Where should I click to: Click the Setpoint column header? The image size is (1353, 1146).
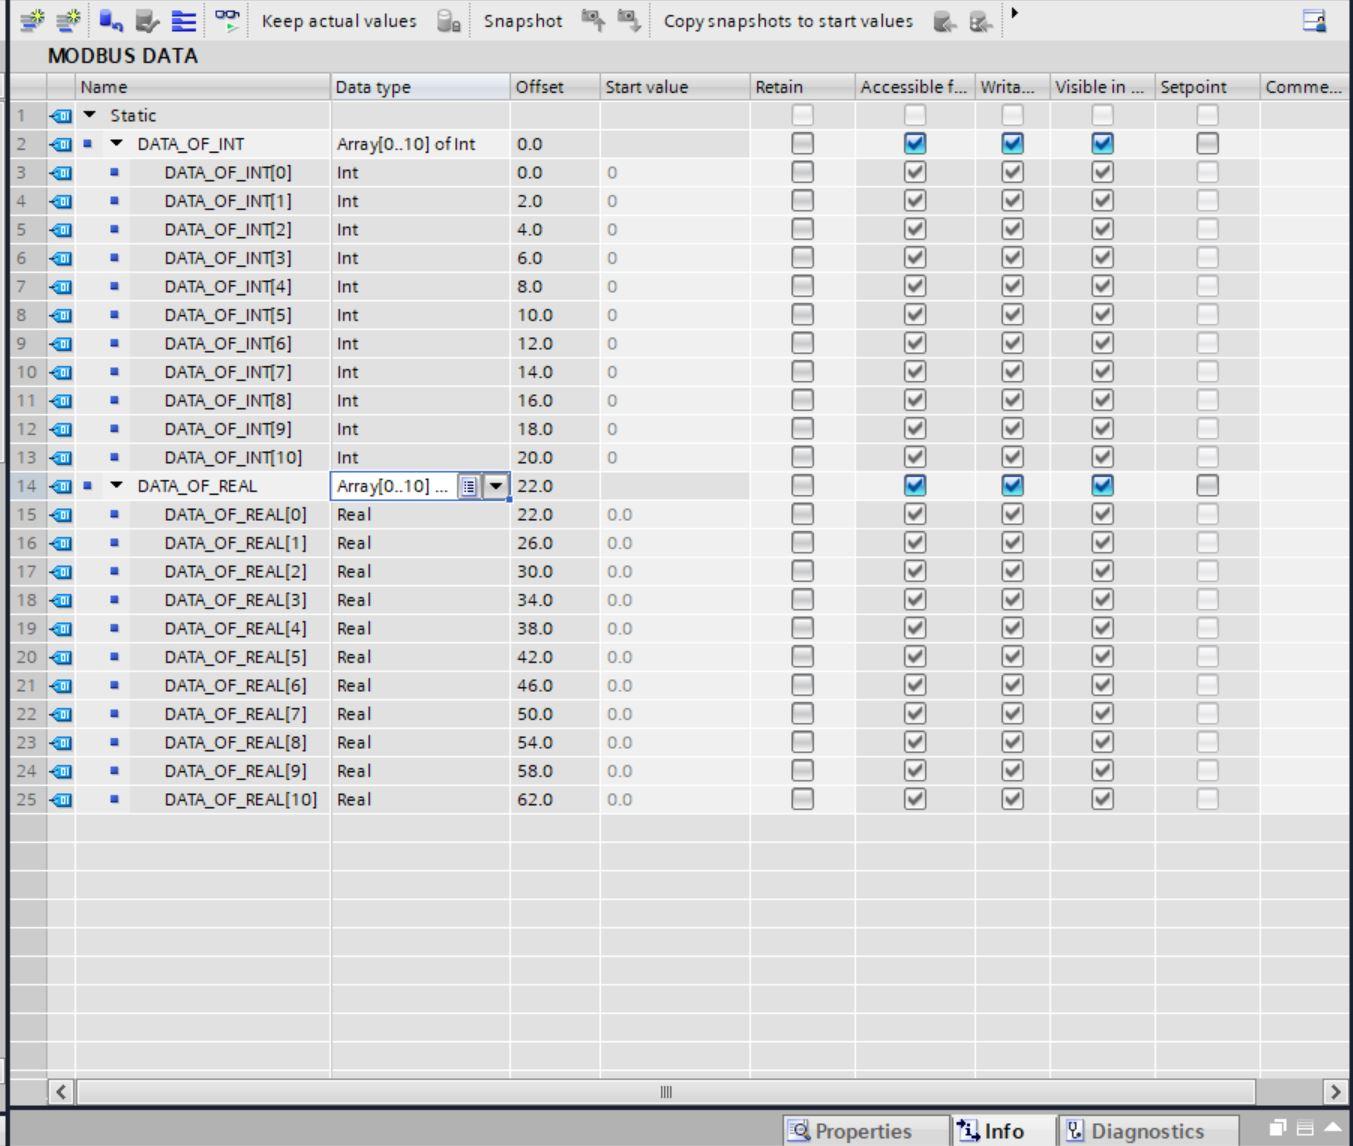1207,87
